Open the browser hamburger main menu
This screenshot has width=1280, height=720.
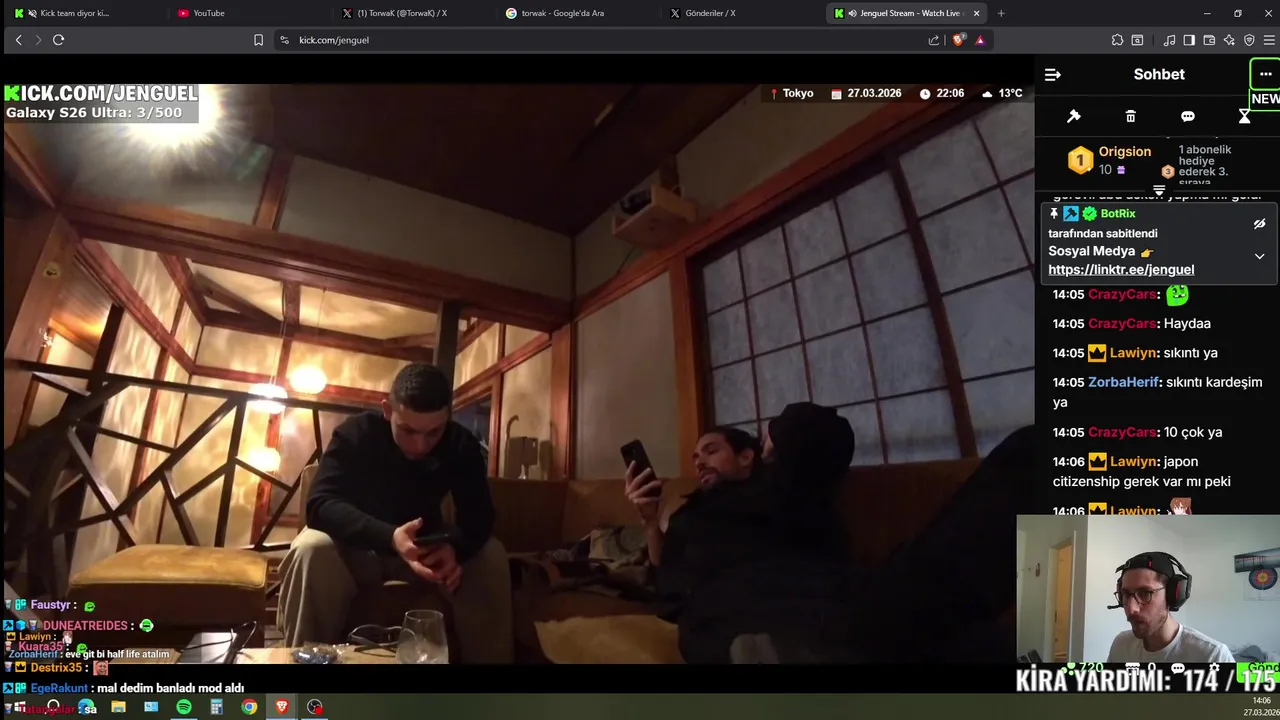[x=1269, y=40]
